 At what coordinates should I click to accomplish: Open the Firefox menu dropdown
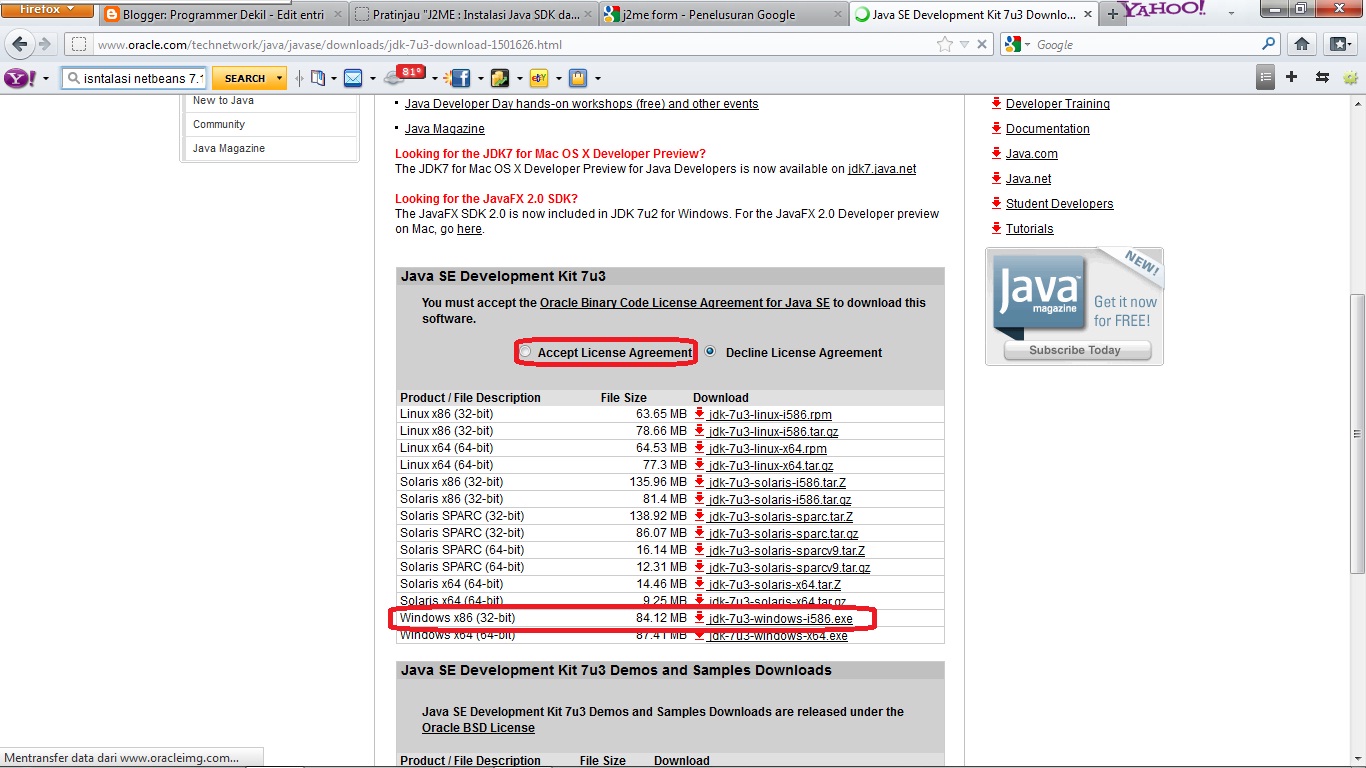(x=48, y=9)
